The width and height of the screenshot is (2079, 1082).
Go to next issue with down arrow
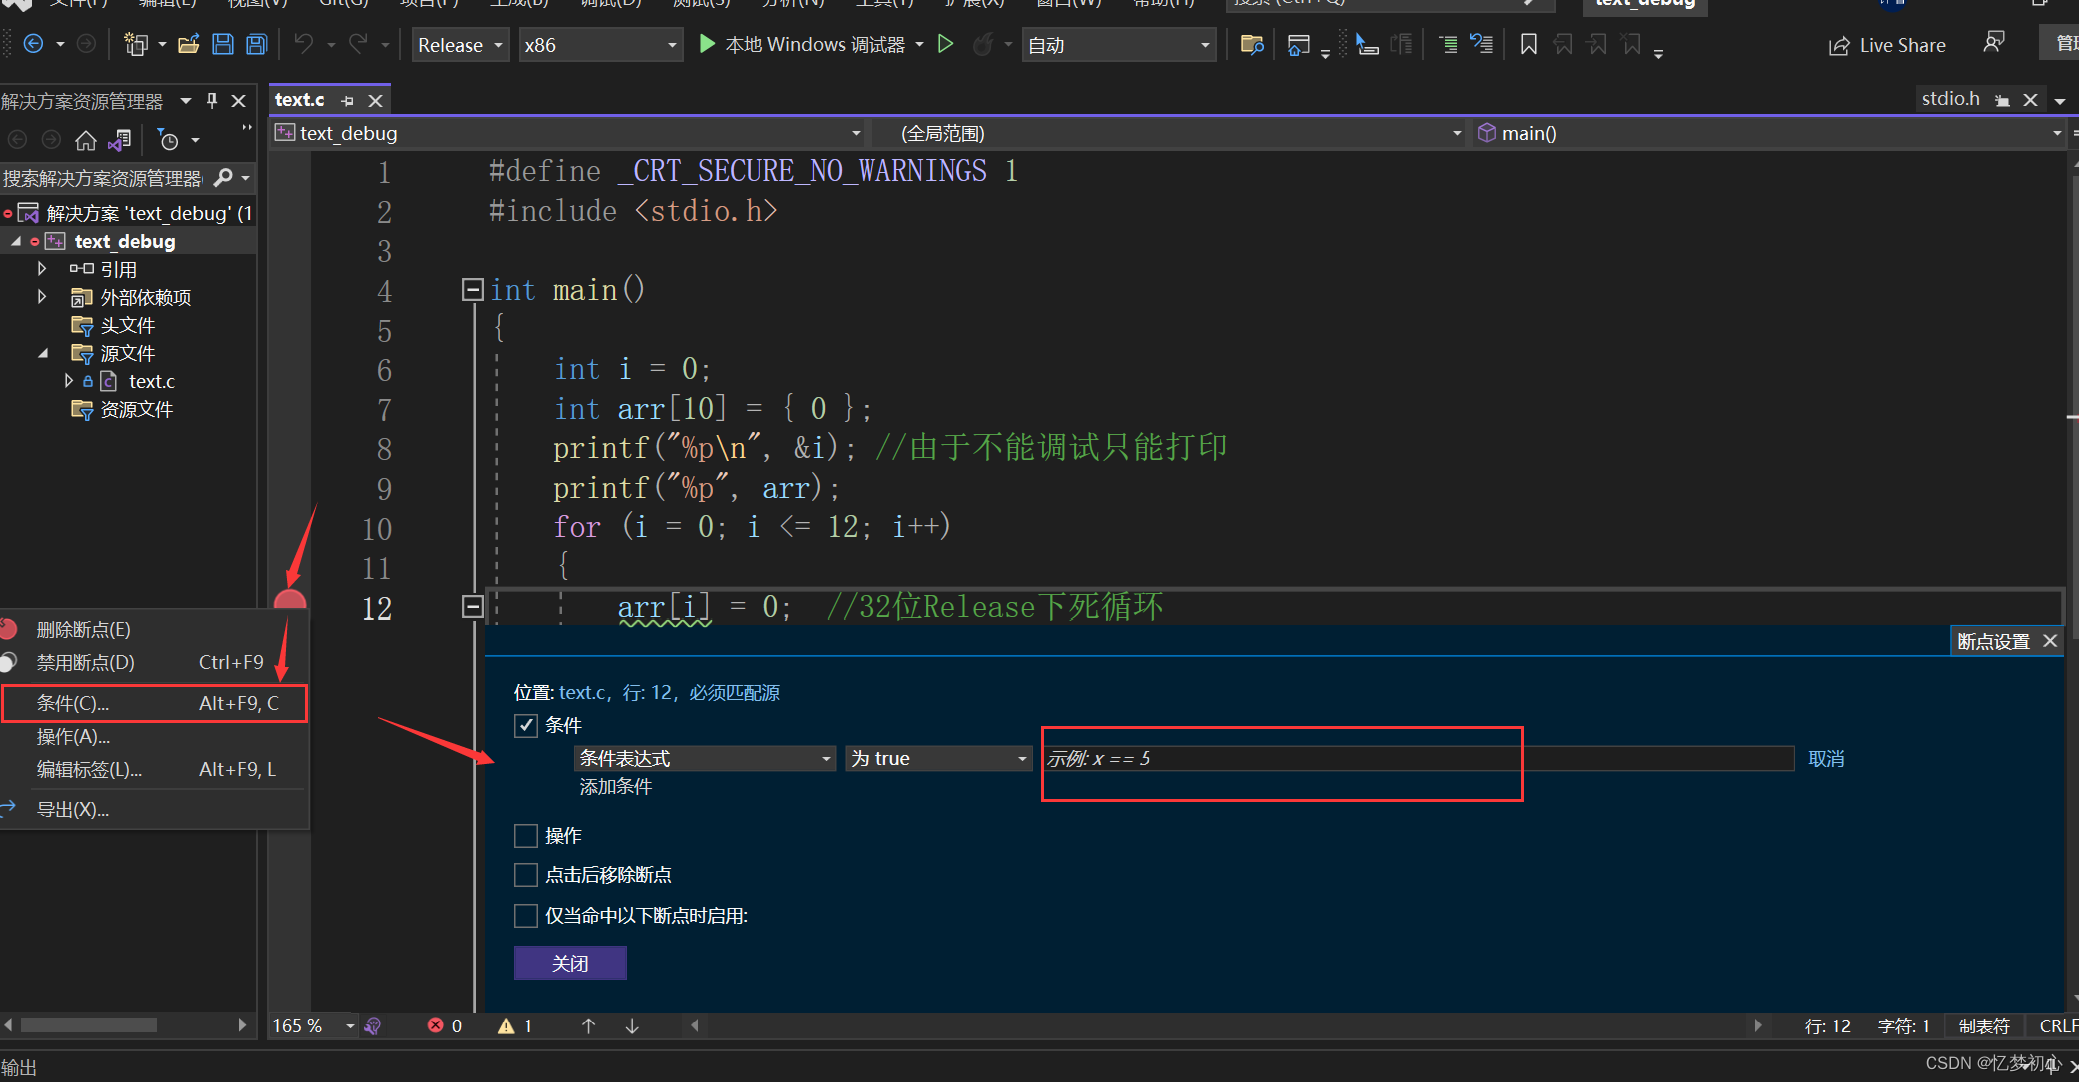tap(632, 1026)
